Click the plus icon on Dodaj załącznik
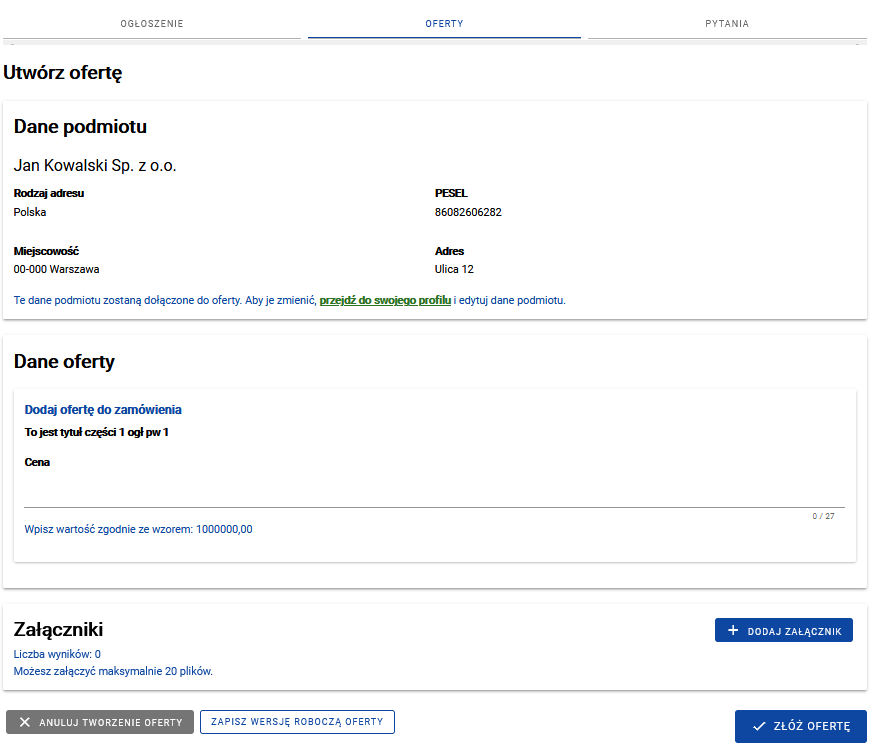This screenshot has width=879, height=754. tap(733, 630)
